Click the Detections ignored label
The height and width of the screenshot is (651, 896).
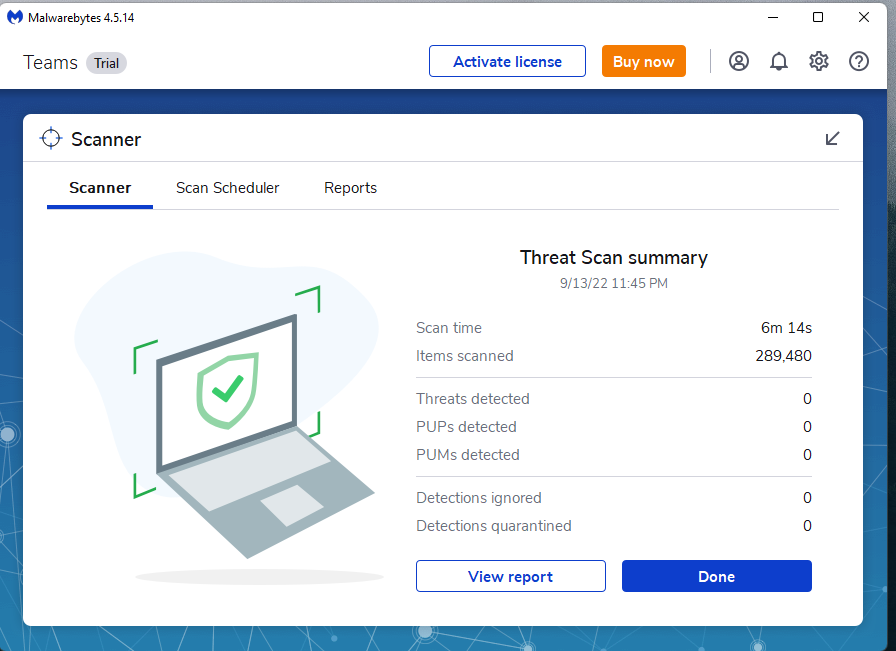(479, 498)
